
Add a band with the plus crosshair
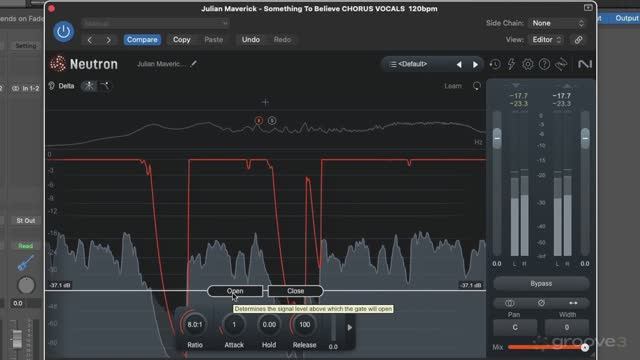tap(265, 102)
